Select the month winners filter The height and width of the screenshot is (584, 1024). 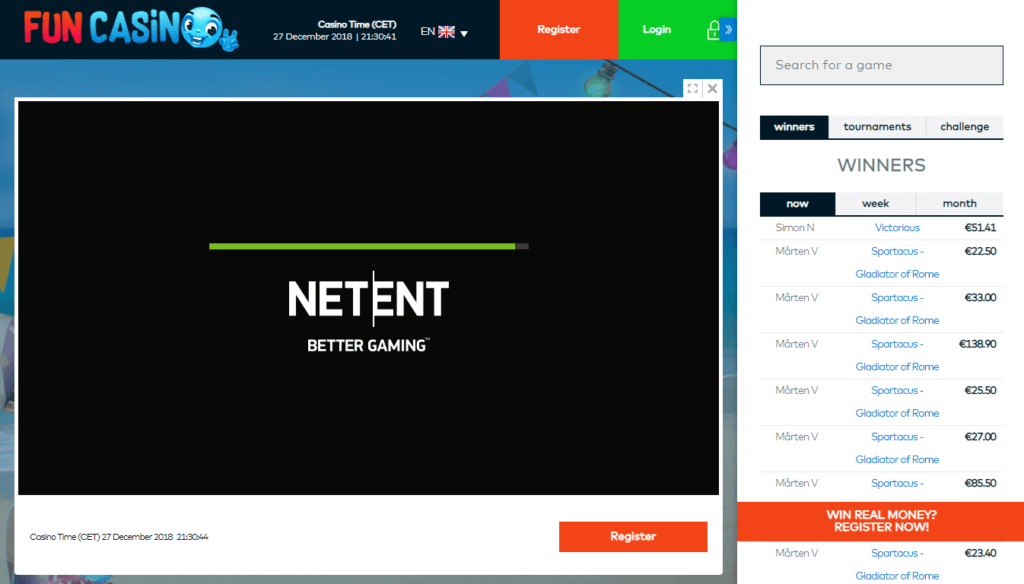coord(959,204)
